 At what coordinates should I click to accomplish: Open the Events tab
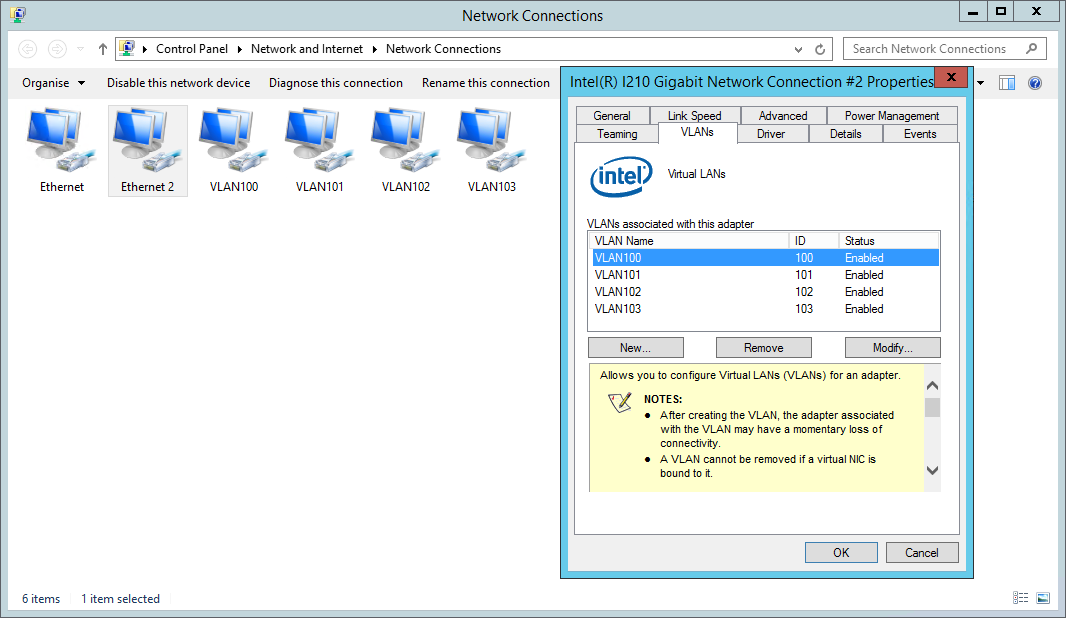[920, 134]
